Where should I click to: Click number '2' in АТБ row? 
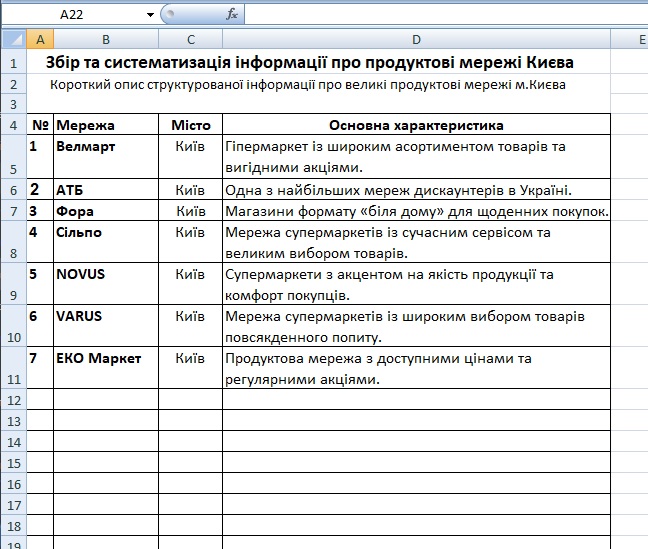(34, 189)
